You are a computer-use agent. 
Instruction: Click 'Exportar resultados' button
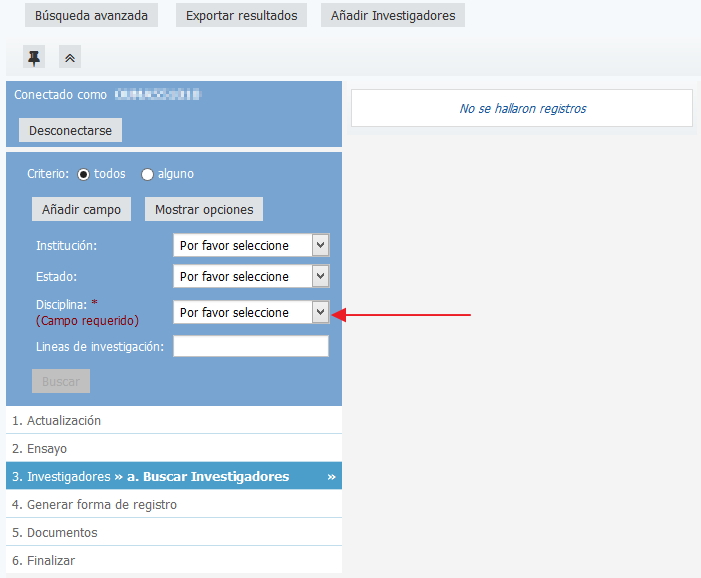(x=241, y=15)
